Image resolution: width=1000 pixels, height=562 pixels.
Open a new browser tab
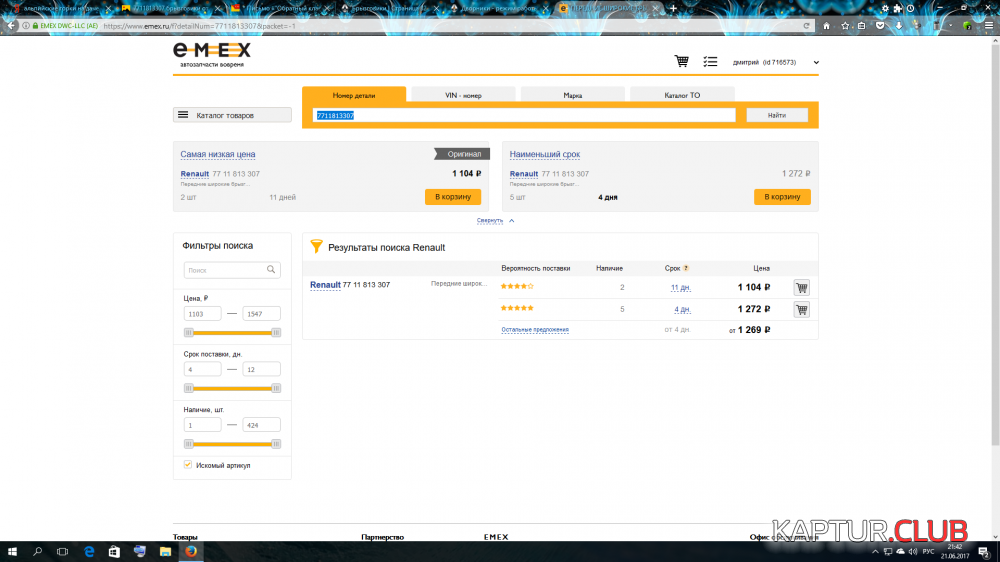[x=673, y=8]
